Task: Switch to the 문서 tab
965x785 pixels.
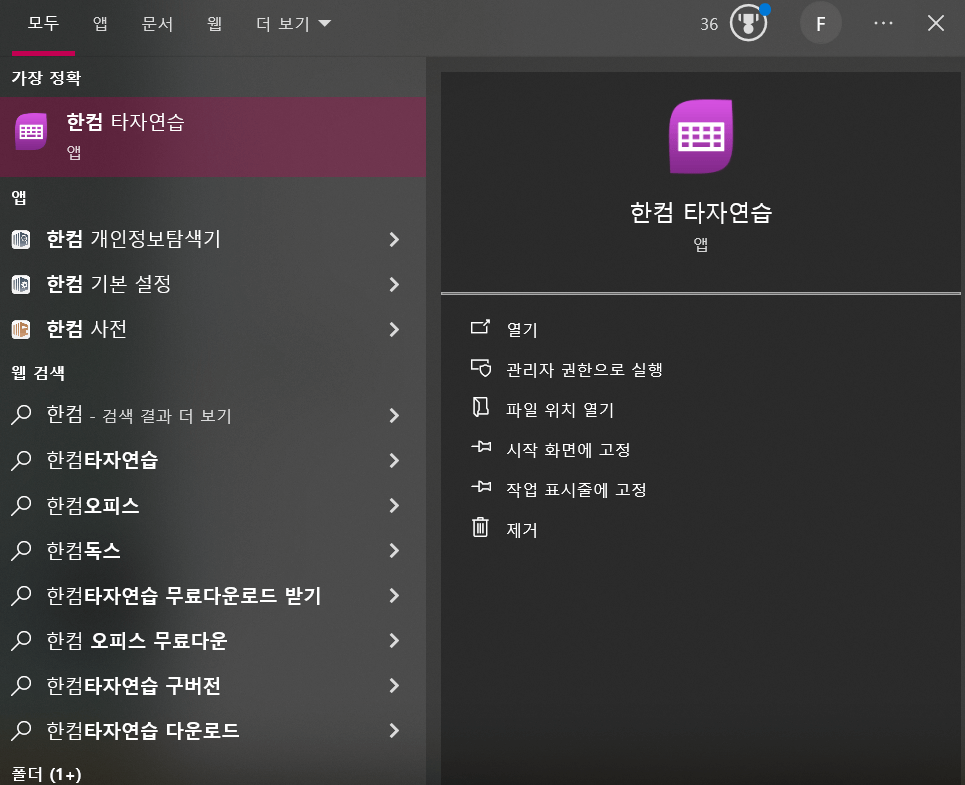Action: coord(157,23)
